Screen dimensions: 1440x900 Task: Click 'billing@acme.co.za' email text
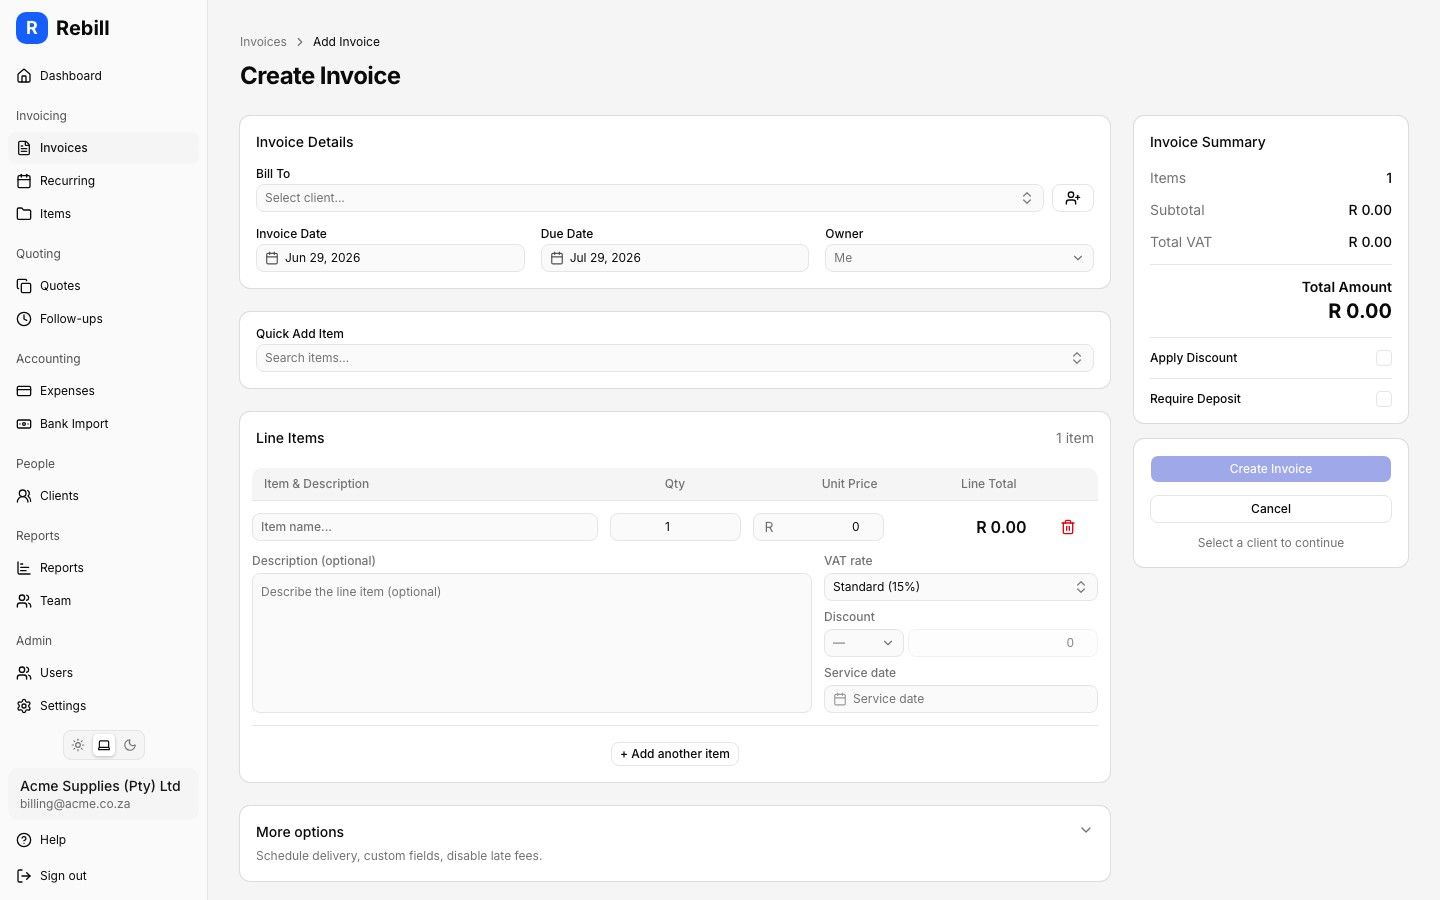pos(75,804)
